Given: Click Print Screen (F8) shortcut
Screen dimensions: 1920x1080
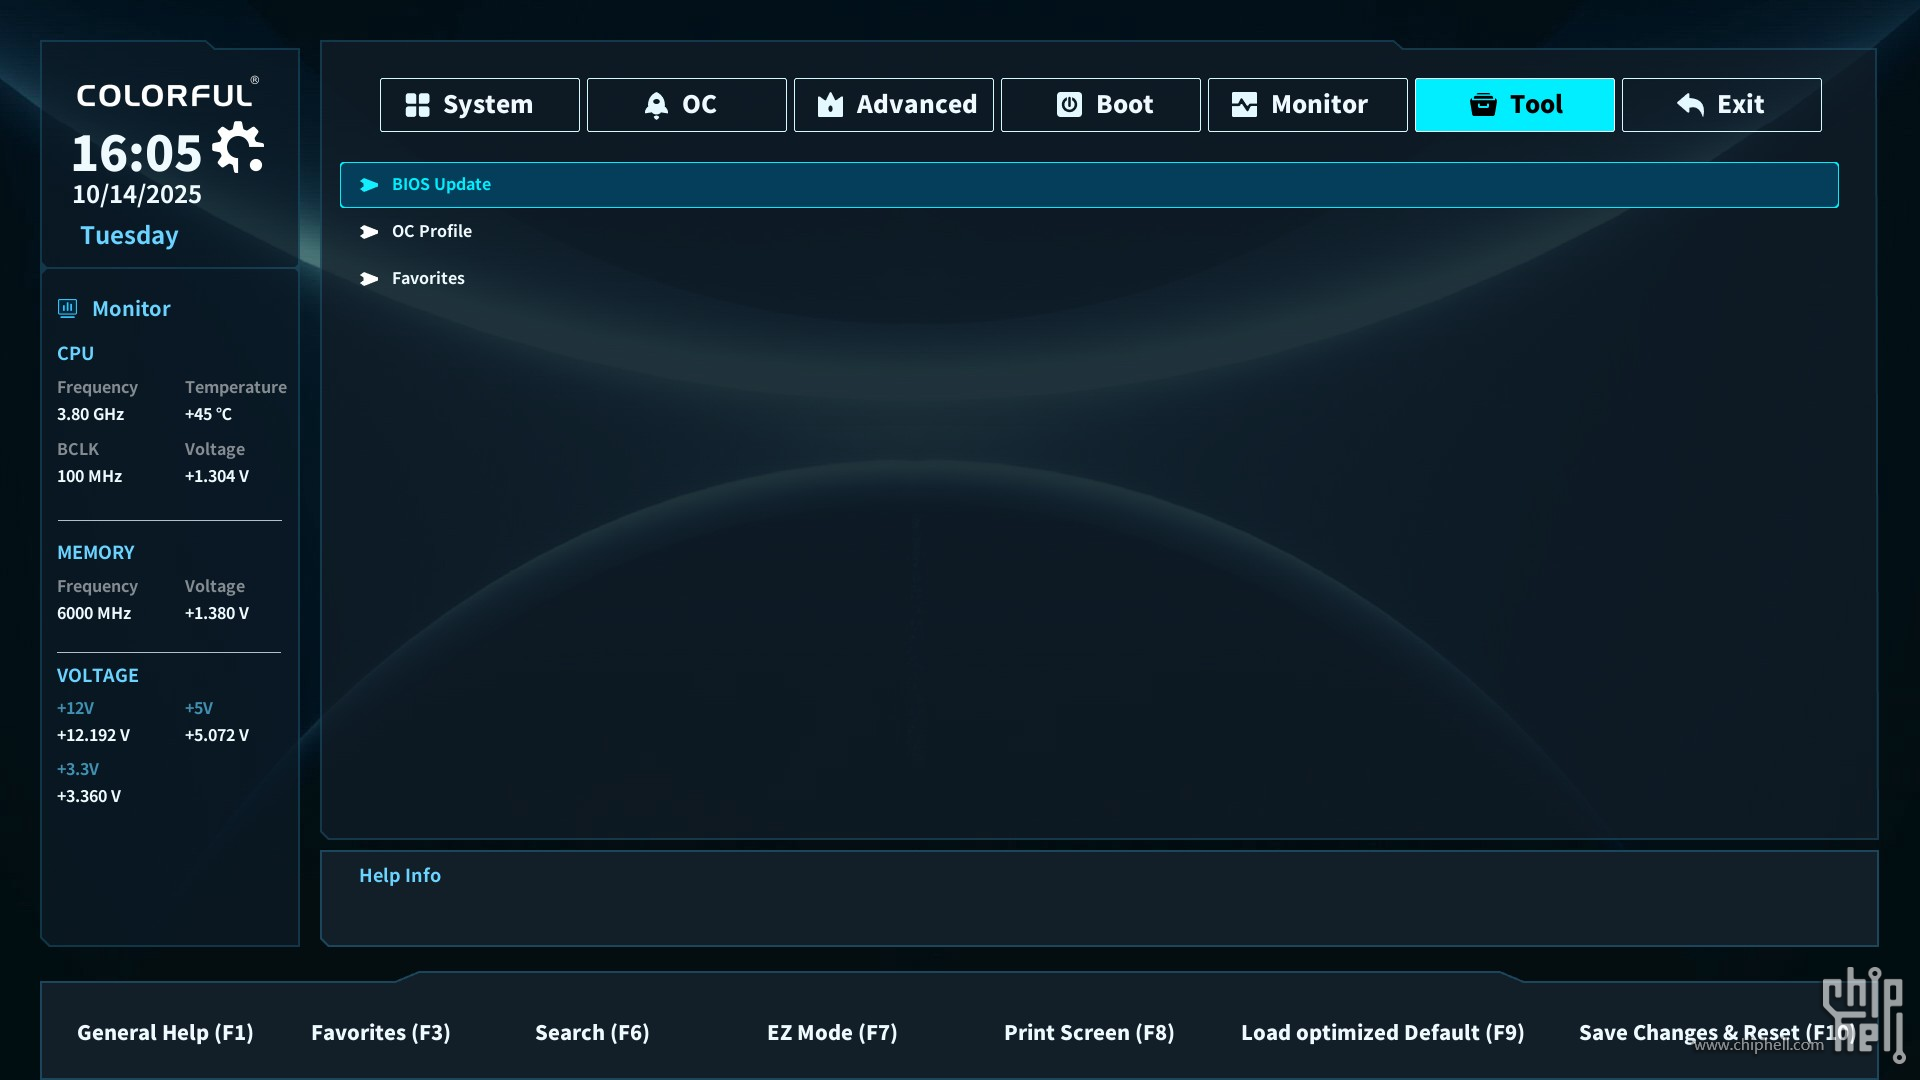Looking at the screenshot, I should 1088,1033.
